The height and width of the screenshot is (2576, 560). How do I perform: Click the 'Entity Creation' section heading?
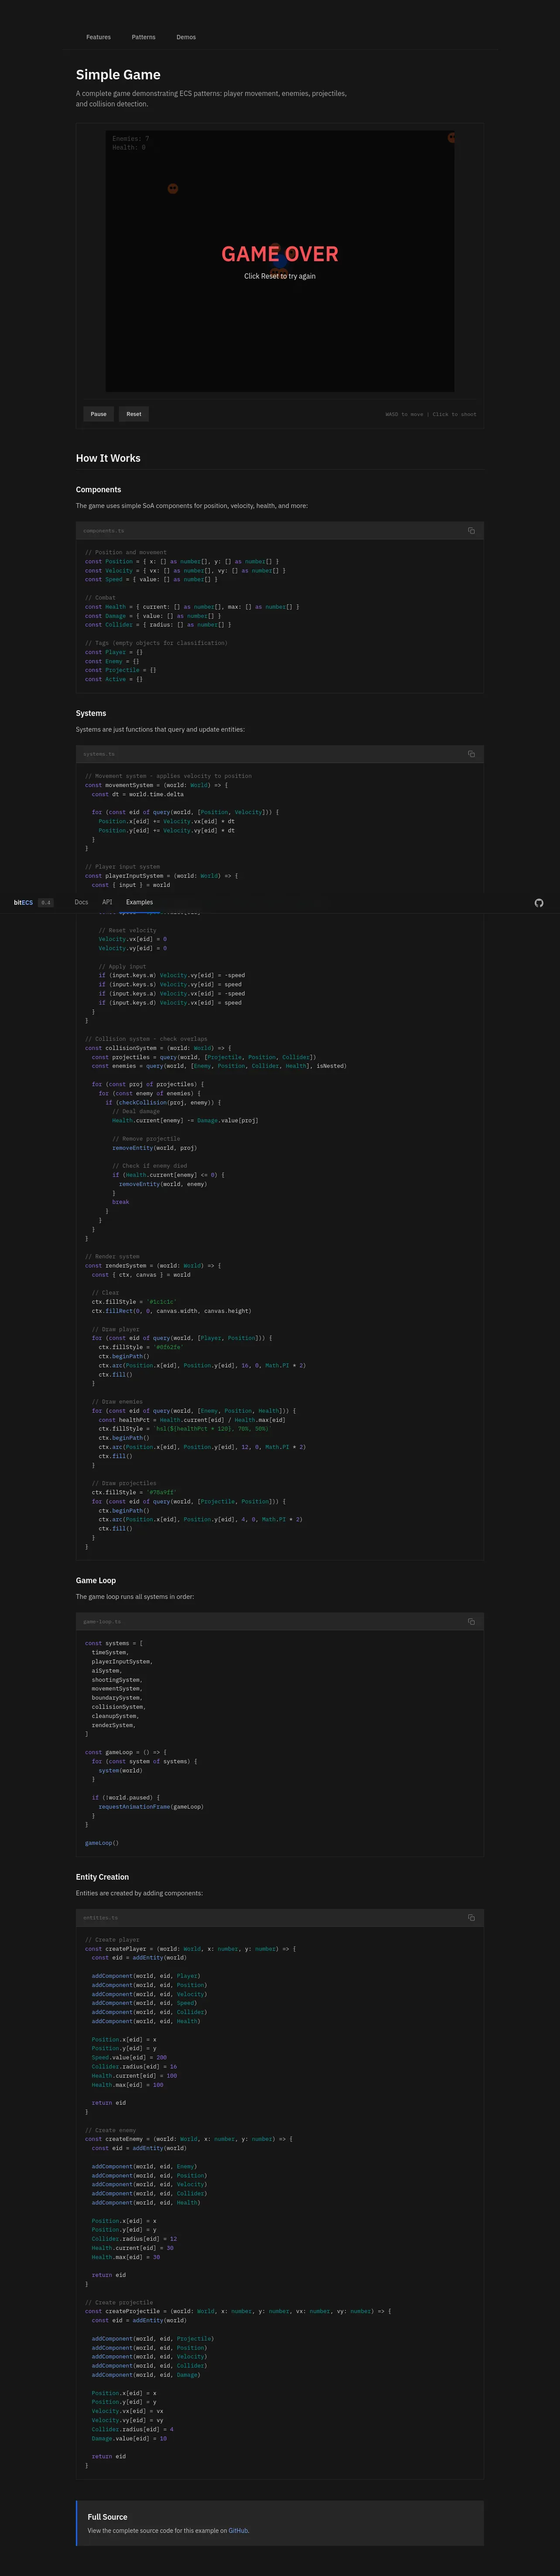click(x=102, y=1877)
